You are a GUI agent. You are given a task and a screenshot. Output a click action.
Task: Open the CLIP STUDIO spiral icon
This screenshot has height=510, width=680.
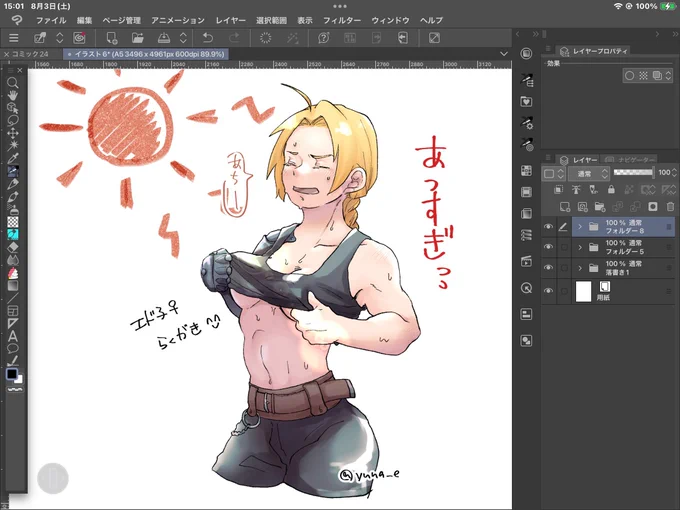pyautogui.click(x=79, y=38)
